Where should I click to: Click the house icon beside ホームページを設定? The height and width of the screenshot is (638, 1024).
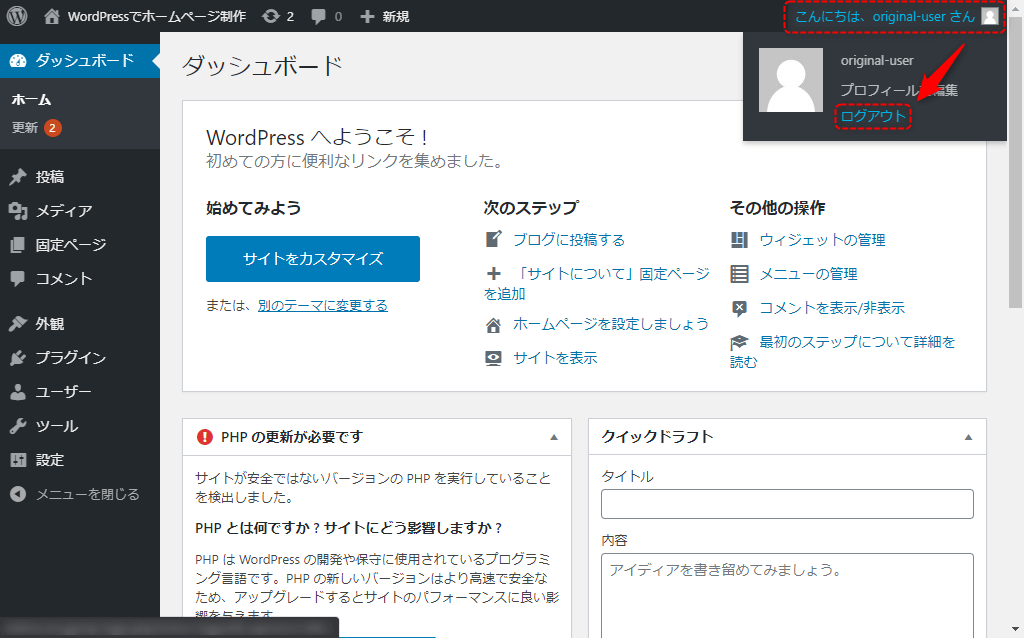494,325
